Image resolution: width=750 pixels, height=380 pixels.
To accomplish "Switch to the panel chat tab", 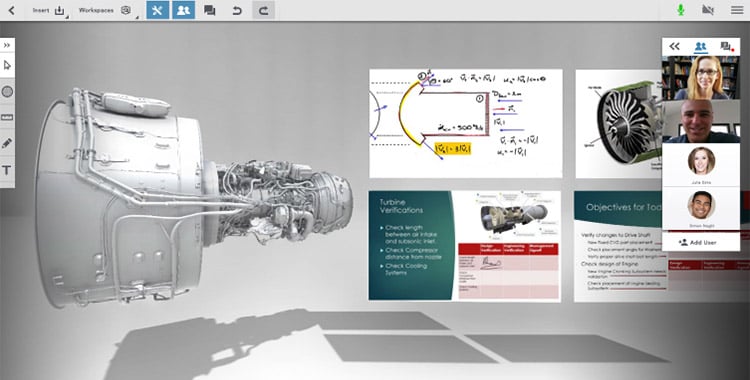I will click(x=727, y=46).
